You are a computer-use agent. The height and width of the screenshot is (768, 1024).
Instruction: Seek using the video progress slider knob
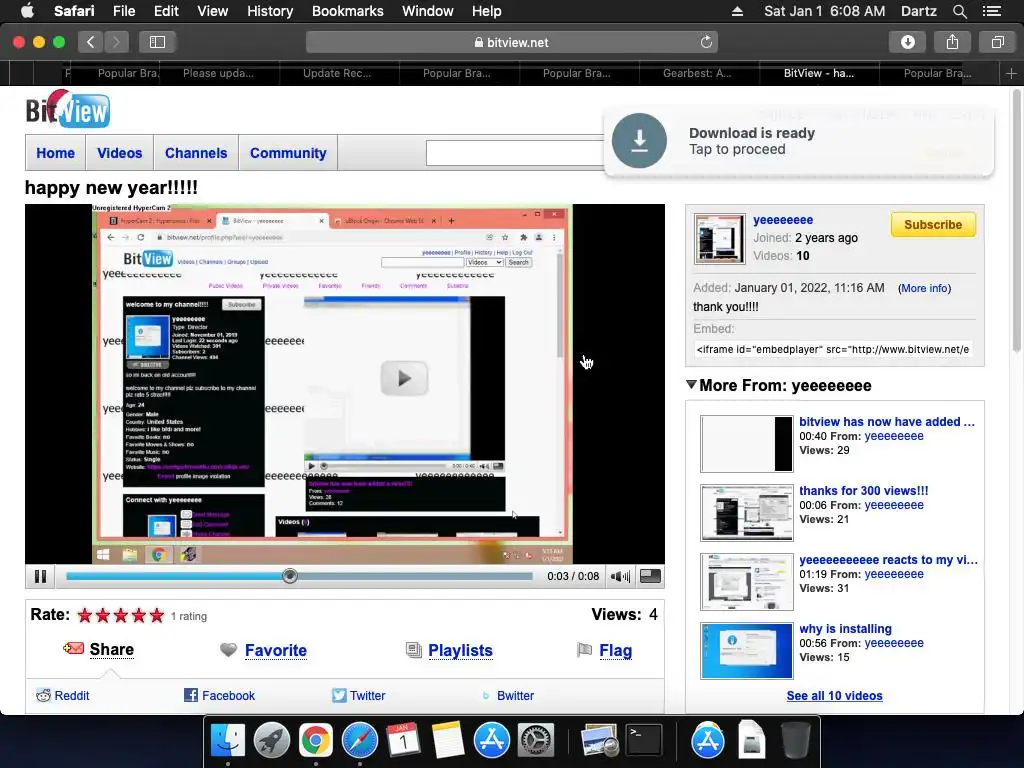[x=290, y=576]
